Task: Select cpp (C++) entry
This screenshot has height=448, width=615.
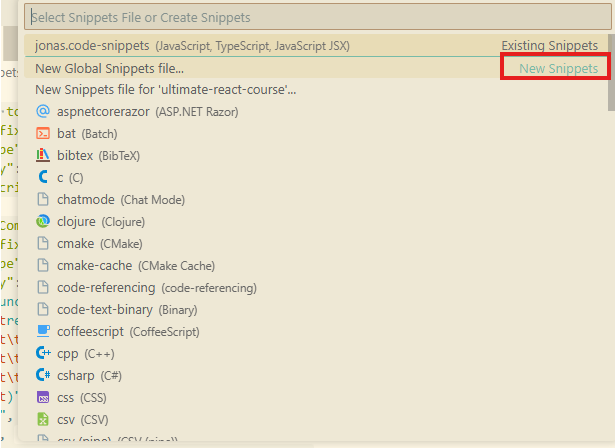Action: [316, 353]
